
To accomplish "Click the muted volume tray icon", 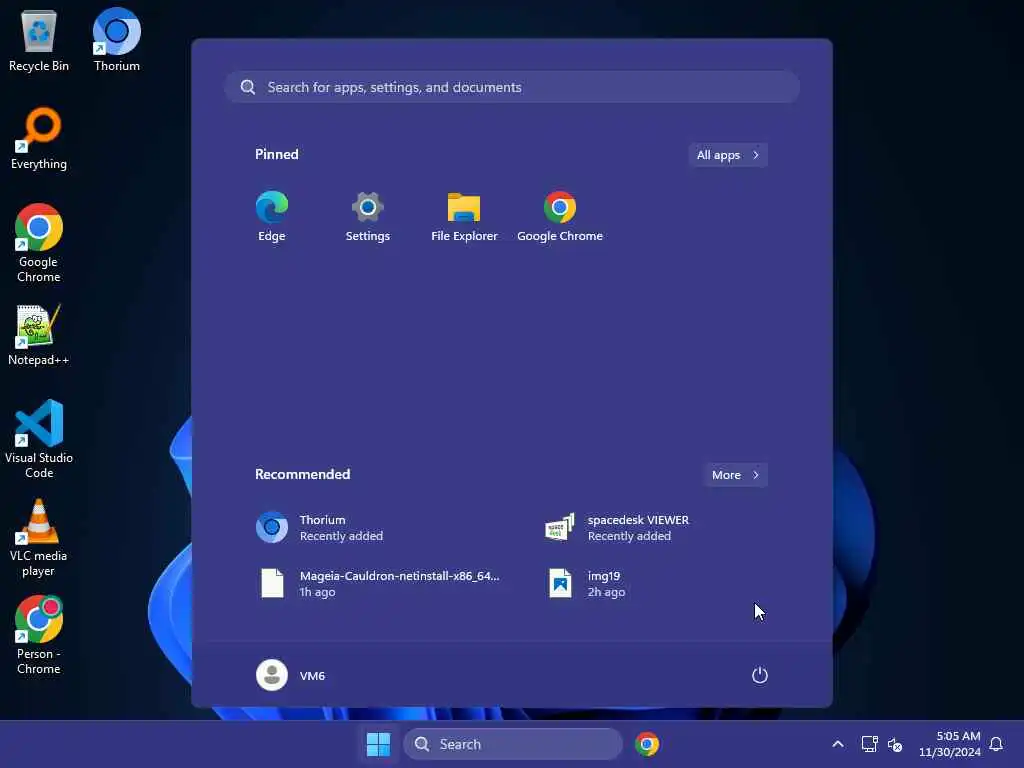I will 895,744.
